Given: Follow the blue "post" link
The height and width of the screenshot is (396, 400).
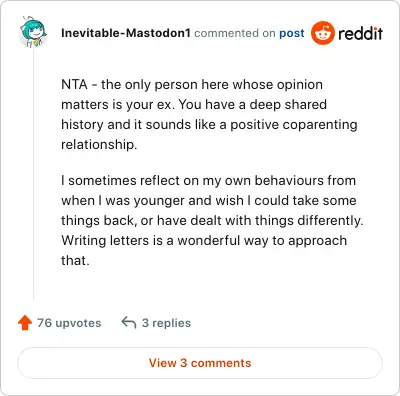Looking at the screenshot, I should point(292,33).
